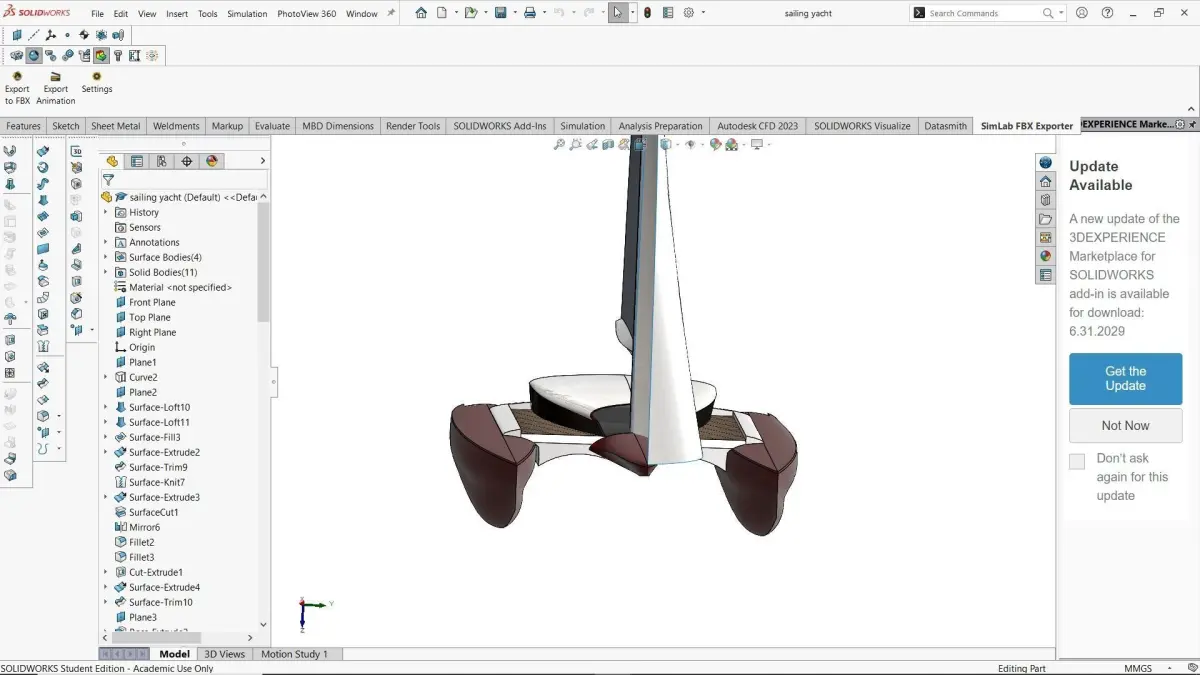Click the filter funnel icon in tree
Image resolution: width=1200 pixels, height=675 pixels.
(x=108, y=180)
